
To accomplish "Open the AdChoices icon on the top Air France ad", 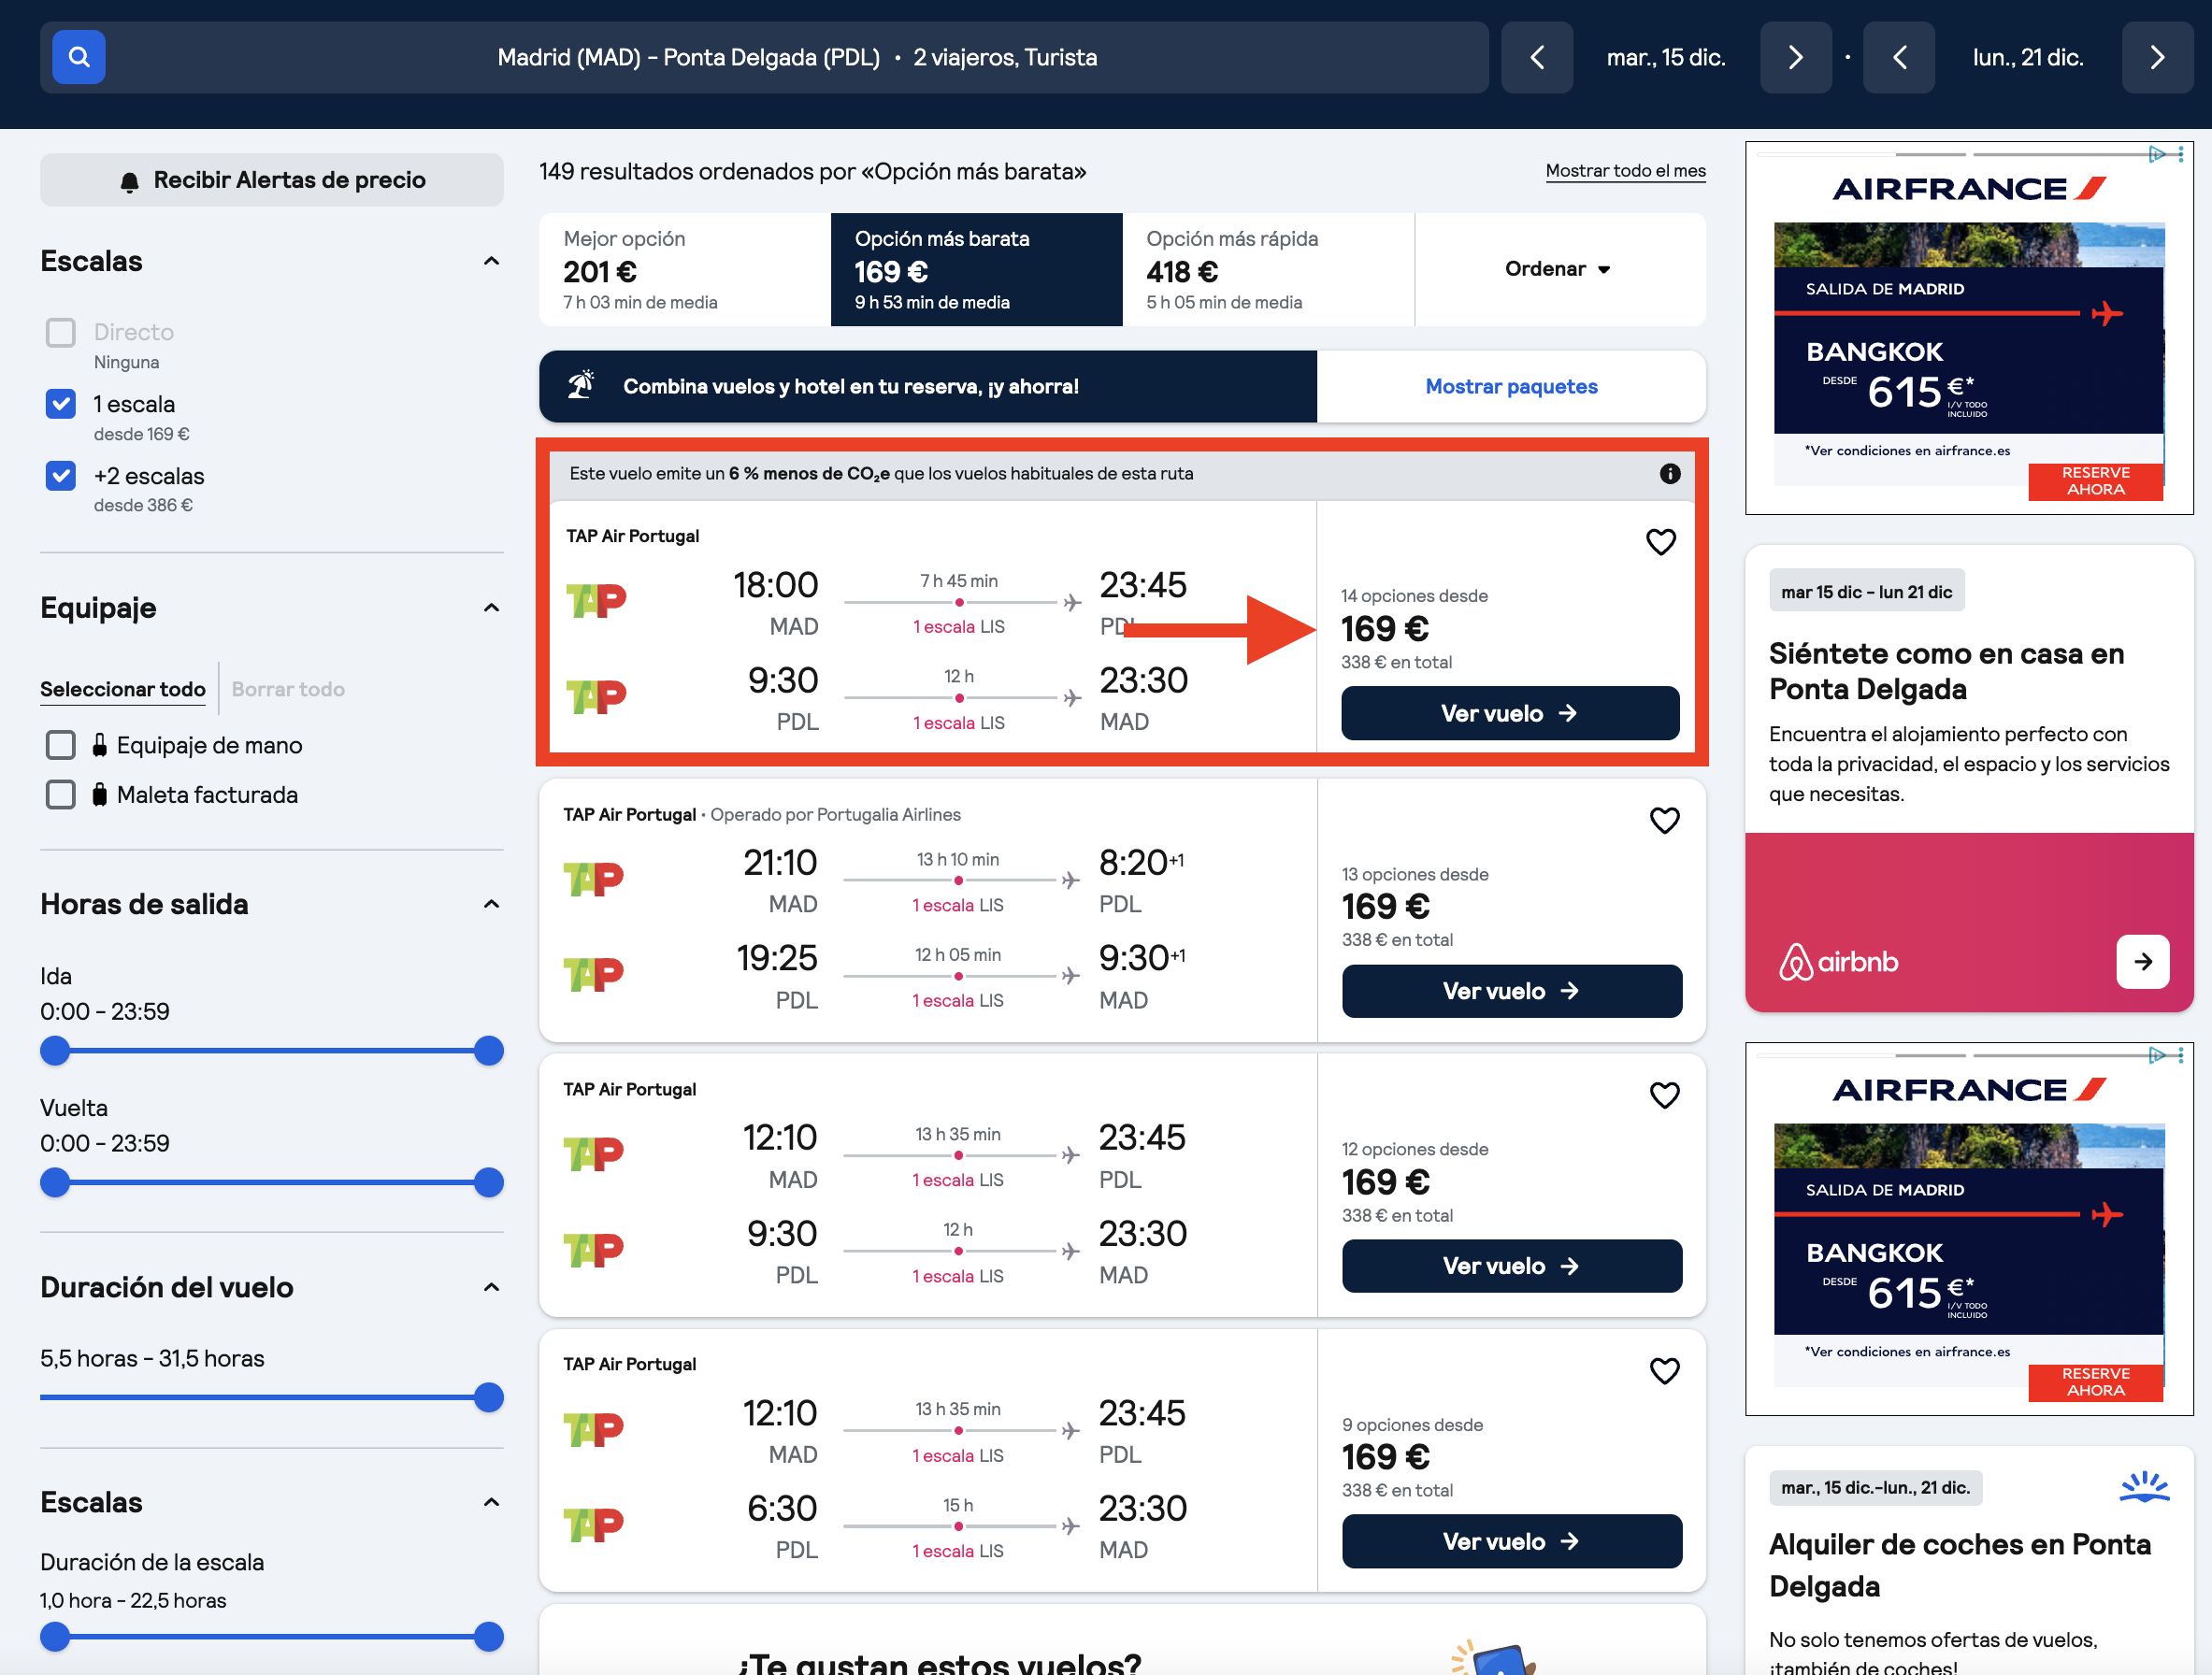I will (x=2157, y=154).
